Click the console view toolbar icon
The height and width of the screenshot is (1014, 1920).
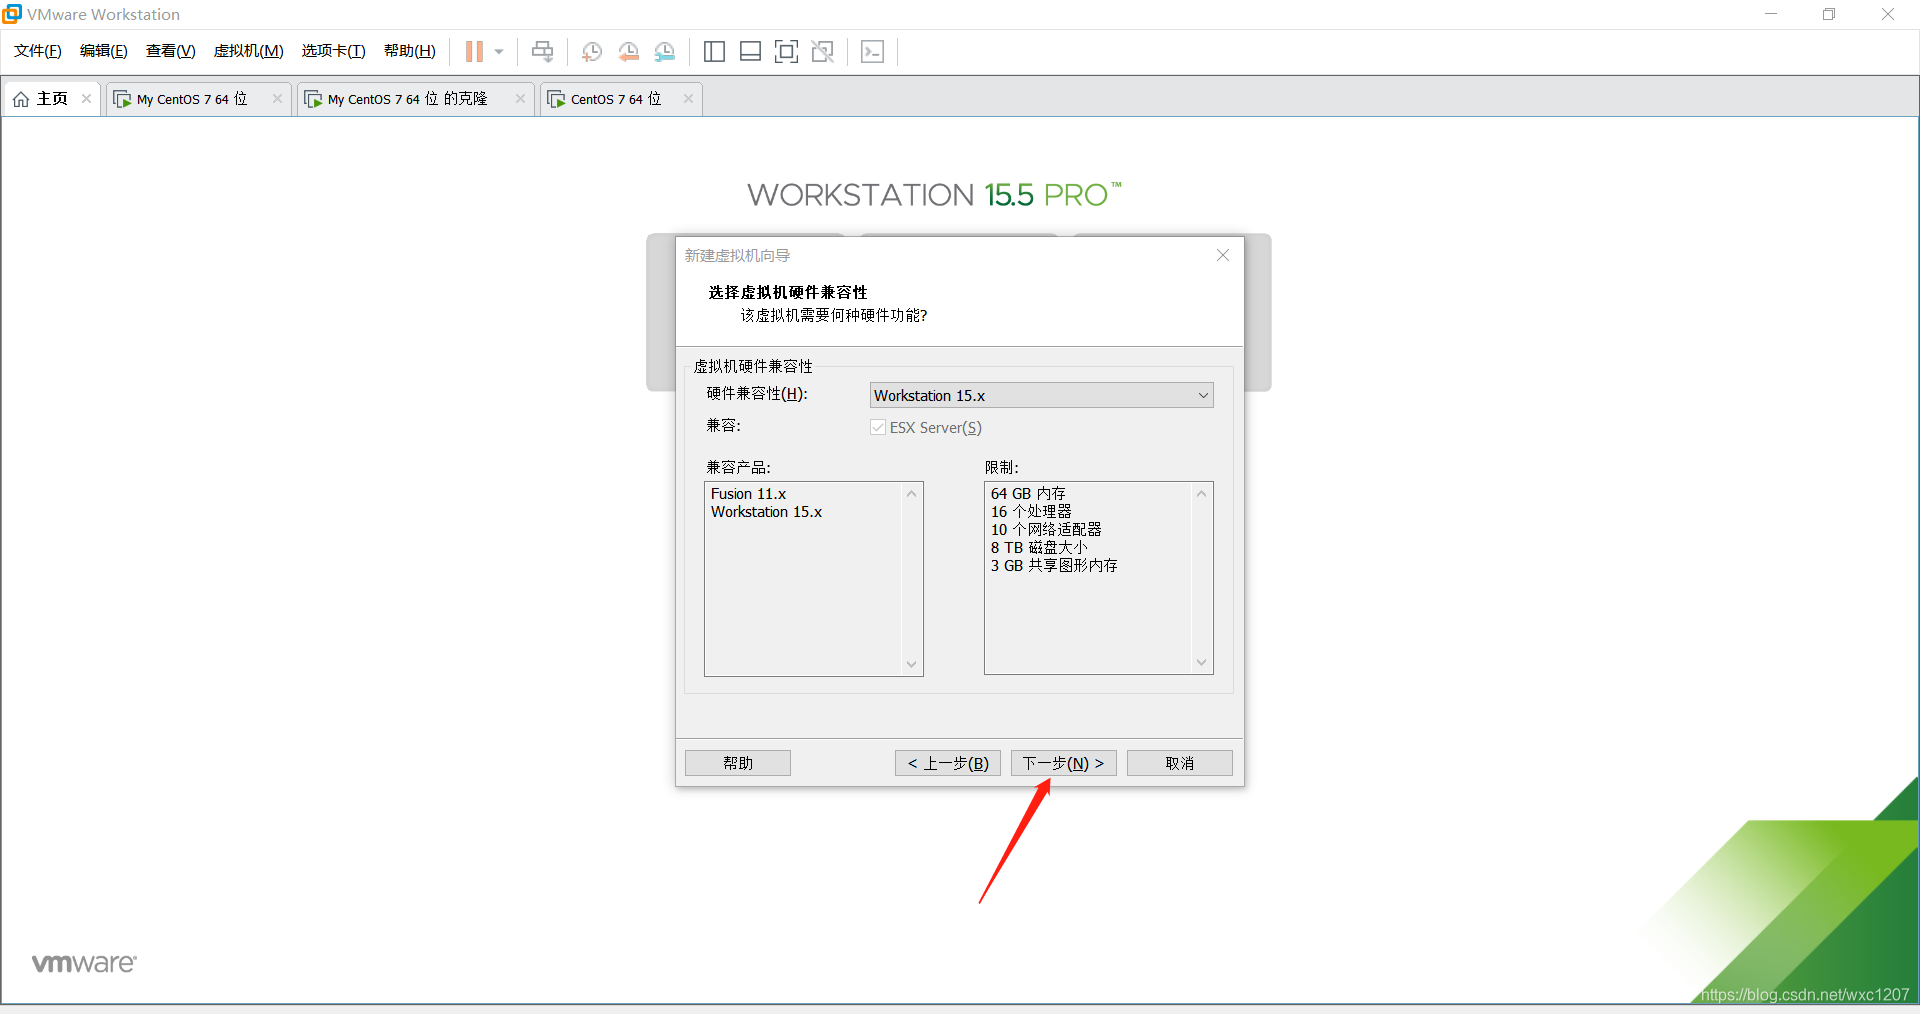pos(872,51)
